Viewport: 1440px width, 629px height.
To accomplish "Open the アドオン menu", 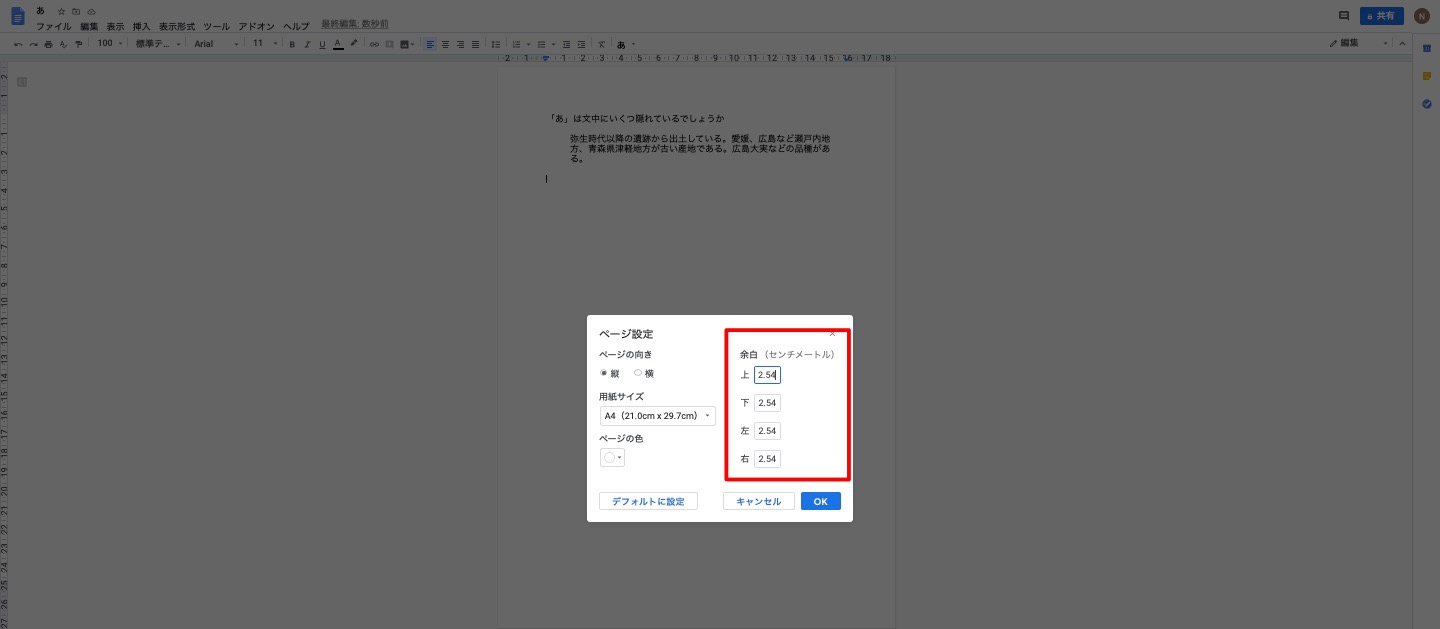I will point(257,25).
